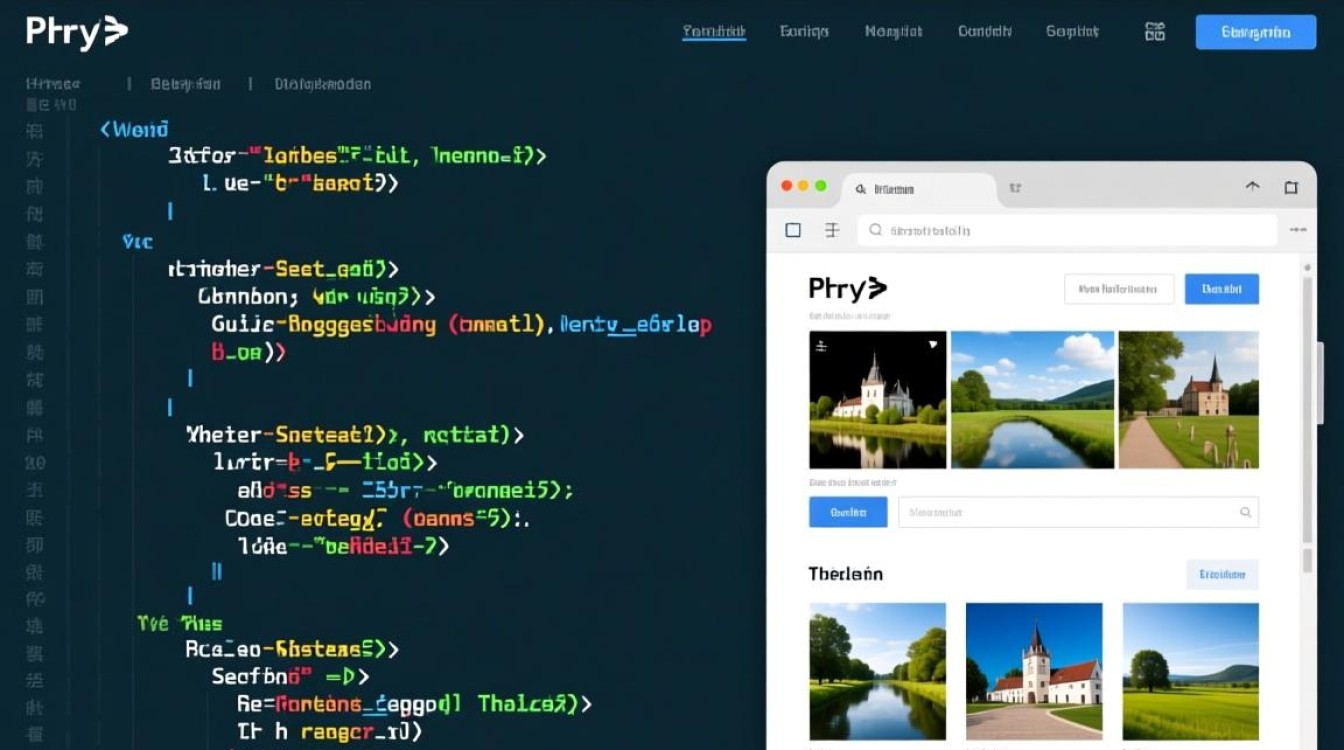Click the new window icon at browser top right
The height and width of the screenshot is (750, 1344).
[x=1290, y=187]
